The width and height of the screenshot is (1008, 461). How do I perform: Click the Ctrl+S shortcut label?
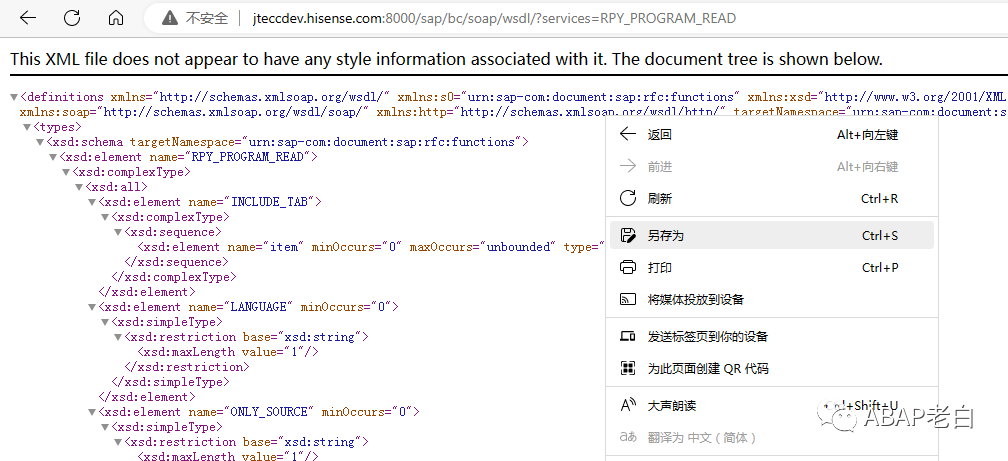point(880,236)
